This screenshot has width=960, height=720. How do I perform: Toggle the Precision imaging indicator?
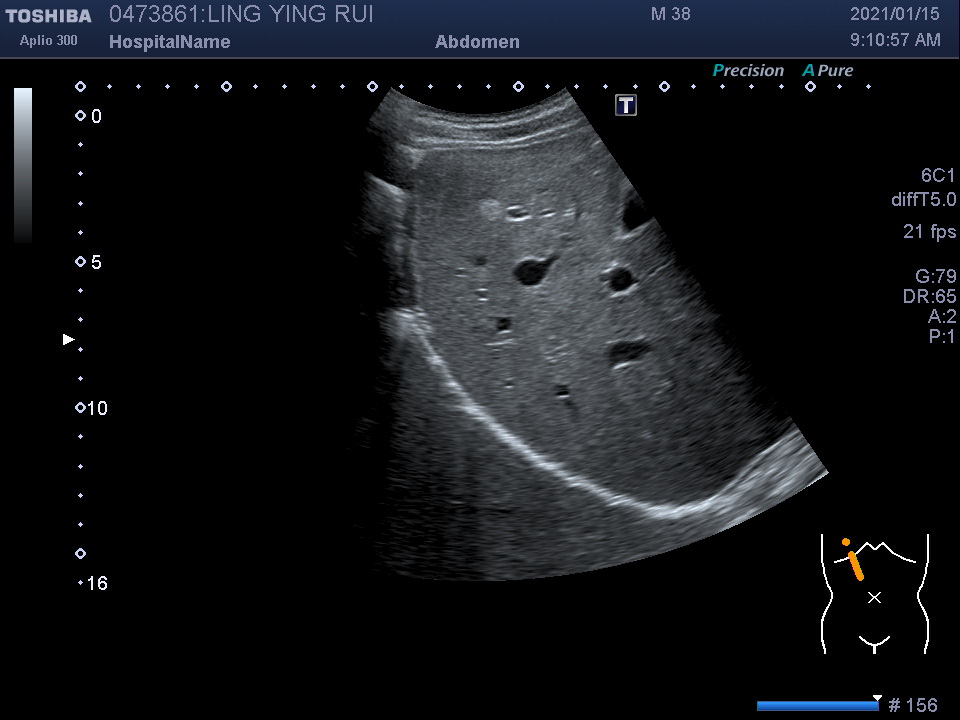pyautogui.click(x=747, y=71)
